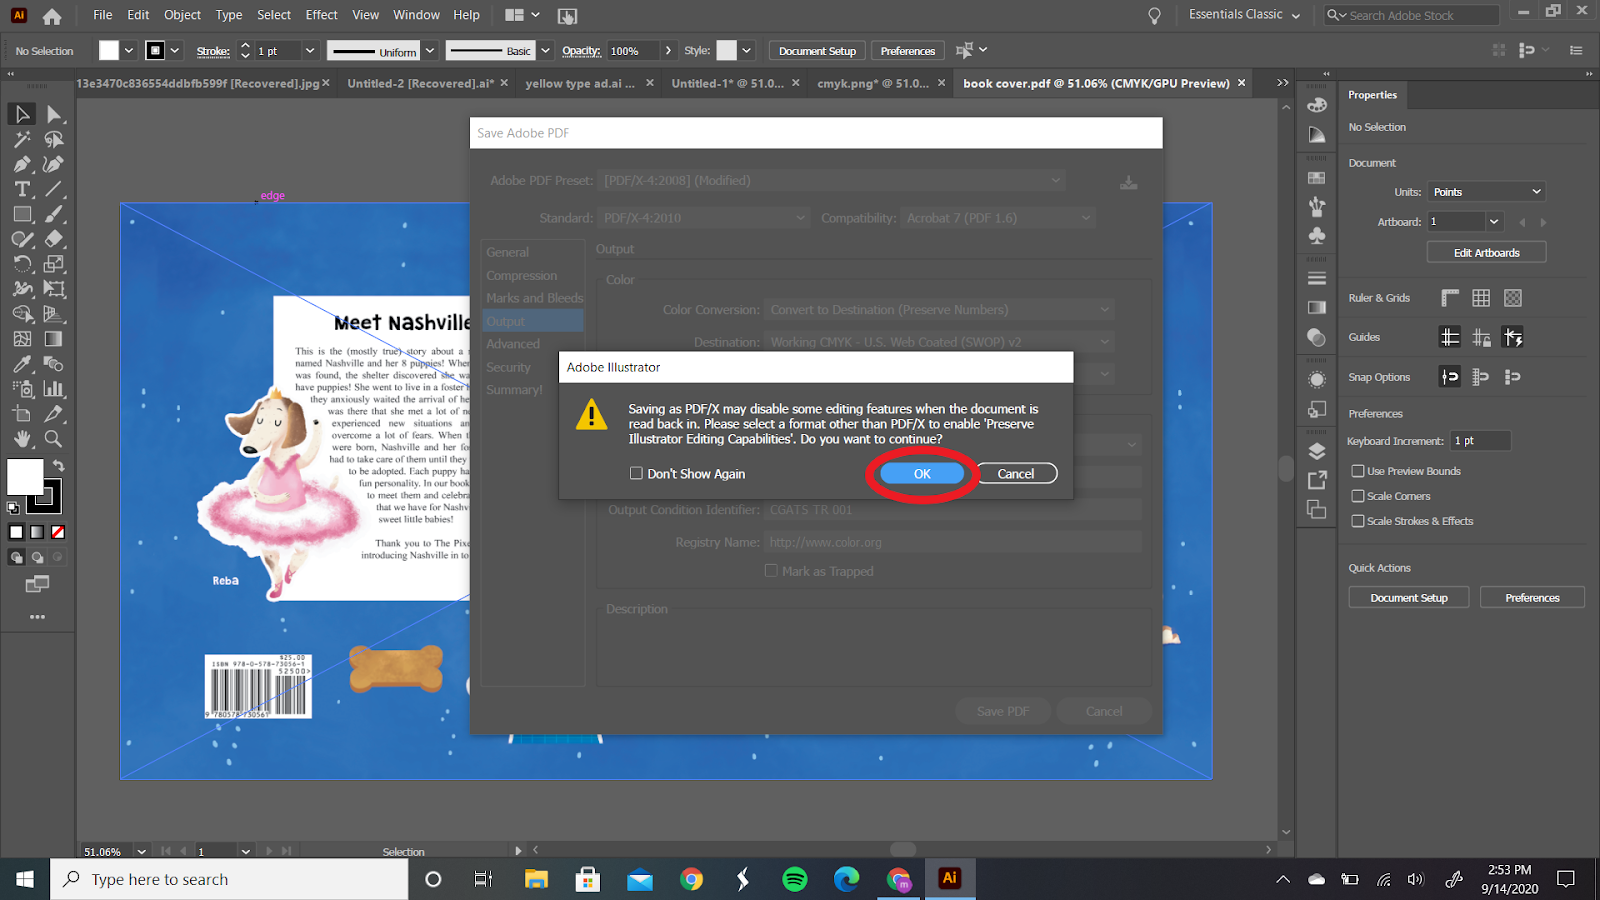This screenshot has width=1600, height=900.
Task: Show grid icon in Ruler & Grids
Action: pyautogui.click(x=1481, y=298)
